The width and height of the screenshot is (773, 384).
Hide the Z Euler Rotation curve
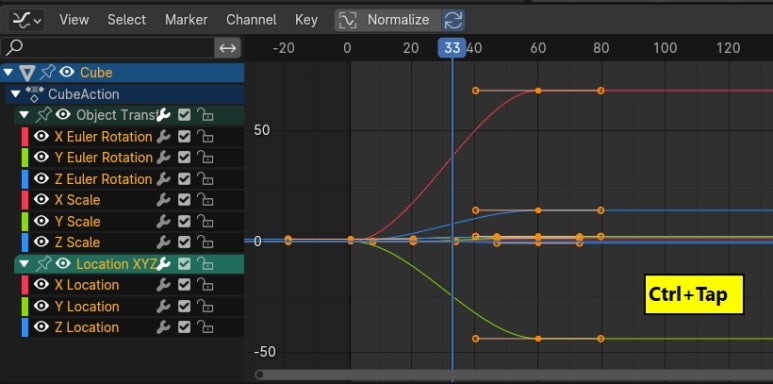pos(41,178)
